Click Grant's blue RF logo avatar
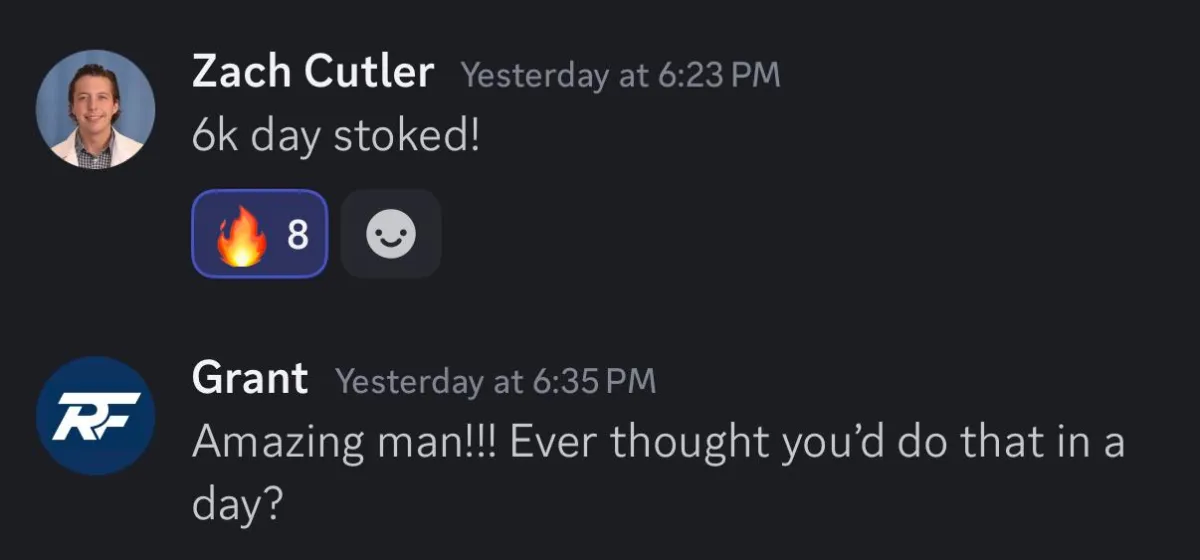Viewport: 1200px width, 560px height. pyautogui.click(x=95, y=416)
